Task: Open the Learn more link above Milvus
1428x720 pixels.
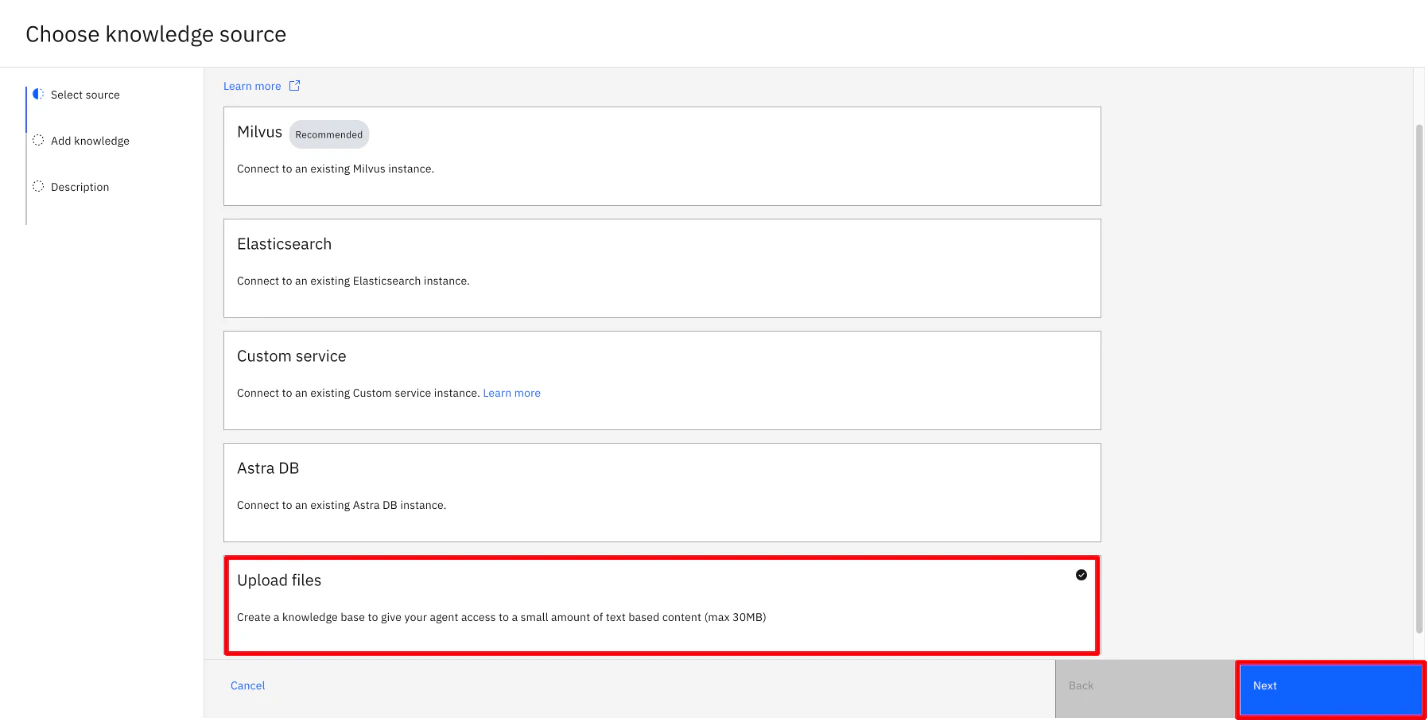Action: click(x=252, y=86)
